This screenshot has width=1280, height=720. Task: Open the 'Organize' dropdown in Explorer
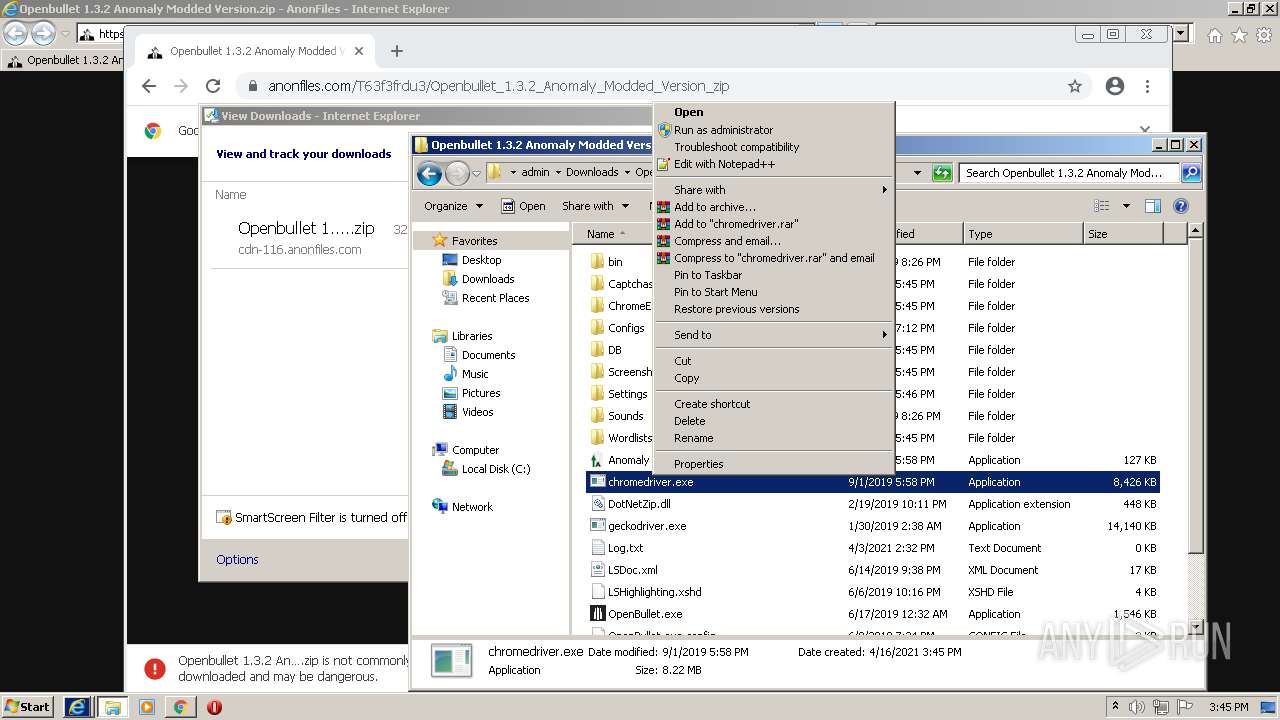[453, 206]
